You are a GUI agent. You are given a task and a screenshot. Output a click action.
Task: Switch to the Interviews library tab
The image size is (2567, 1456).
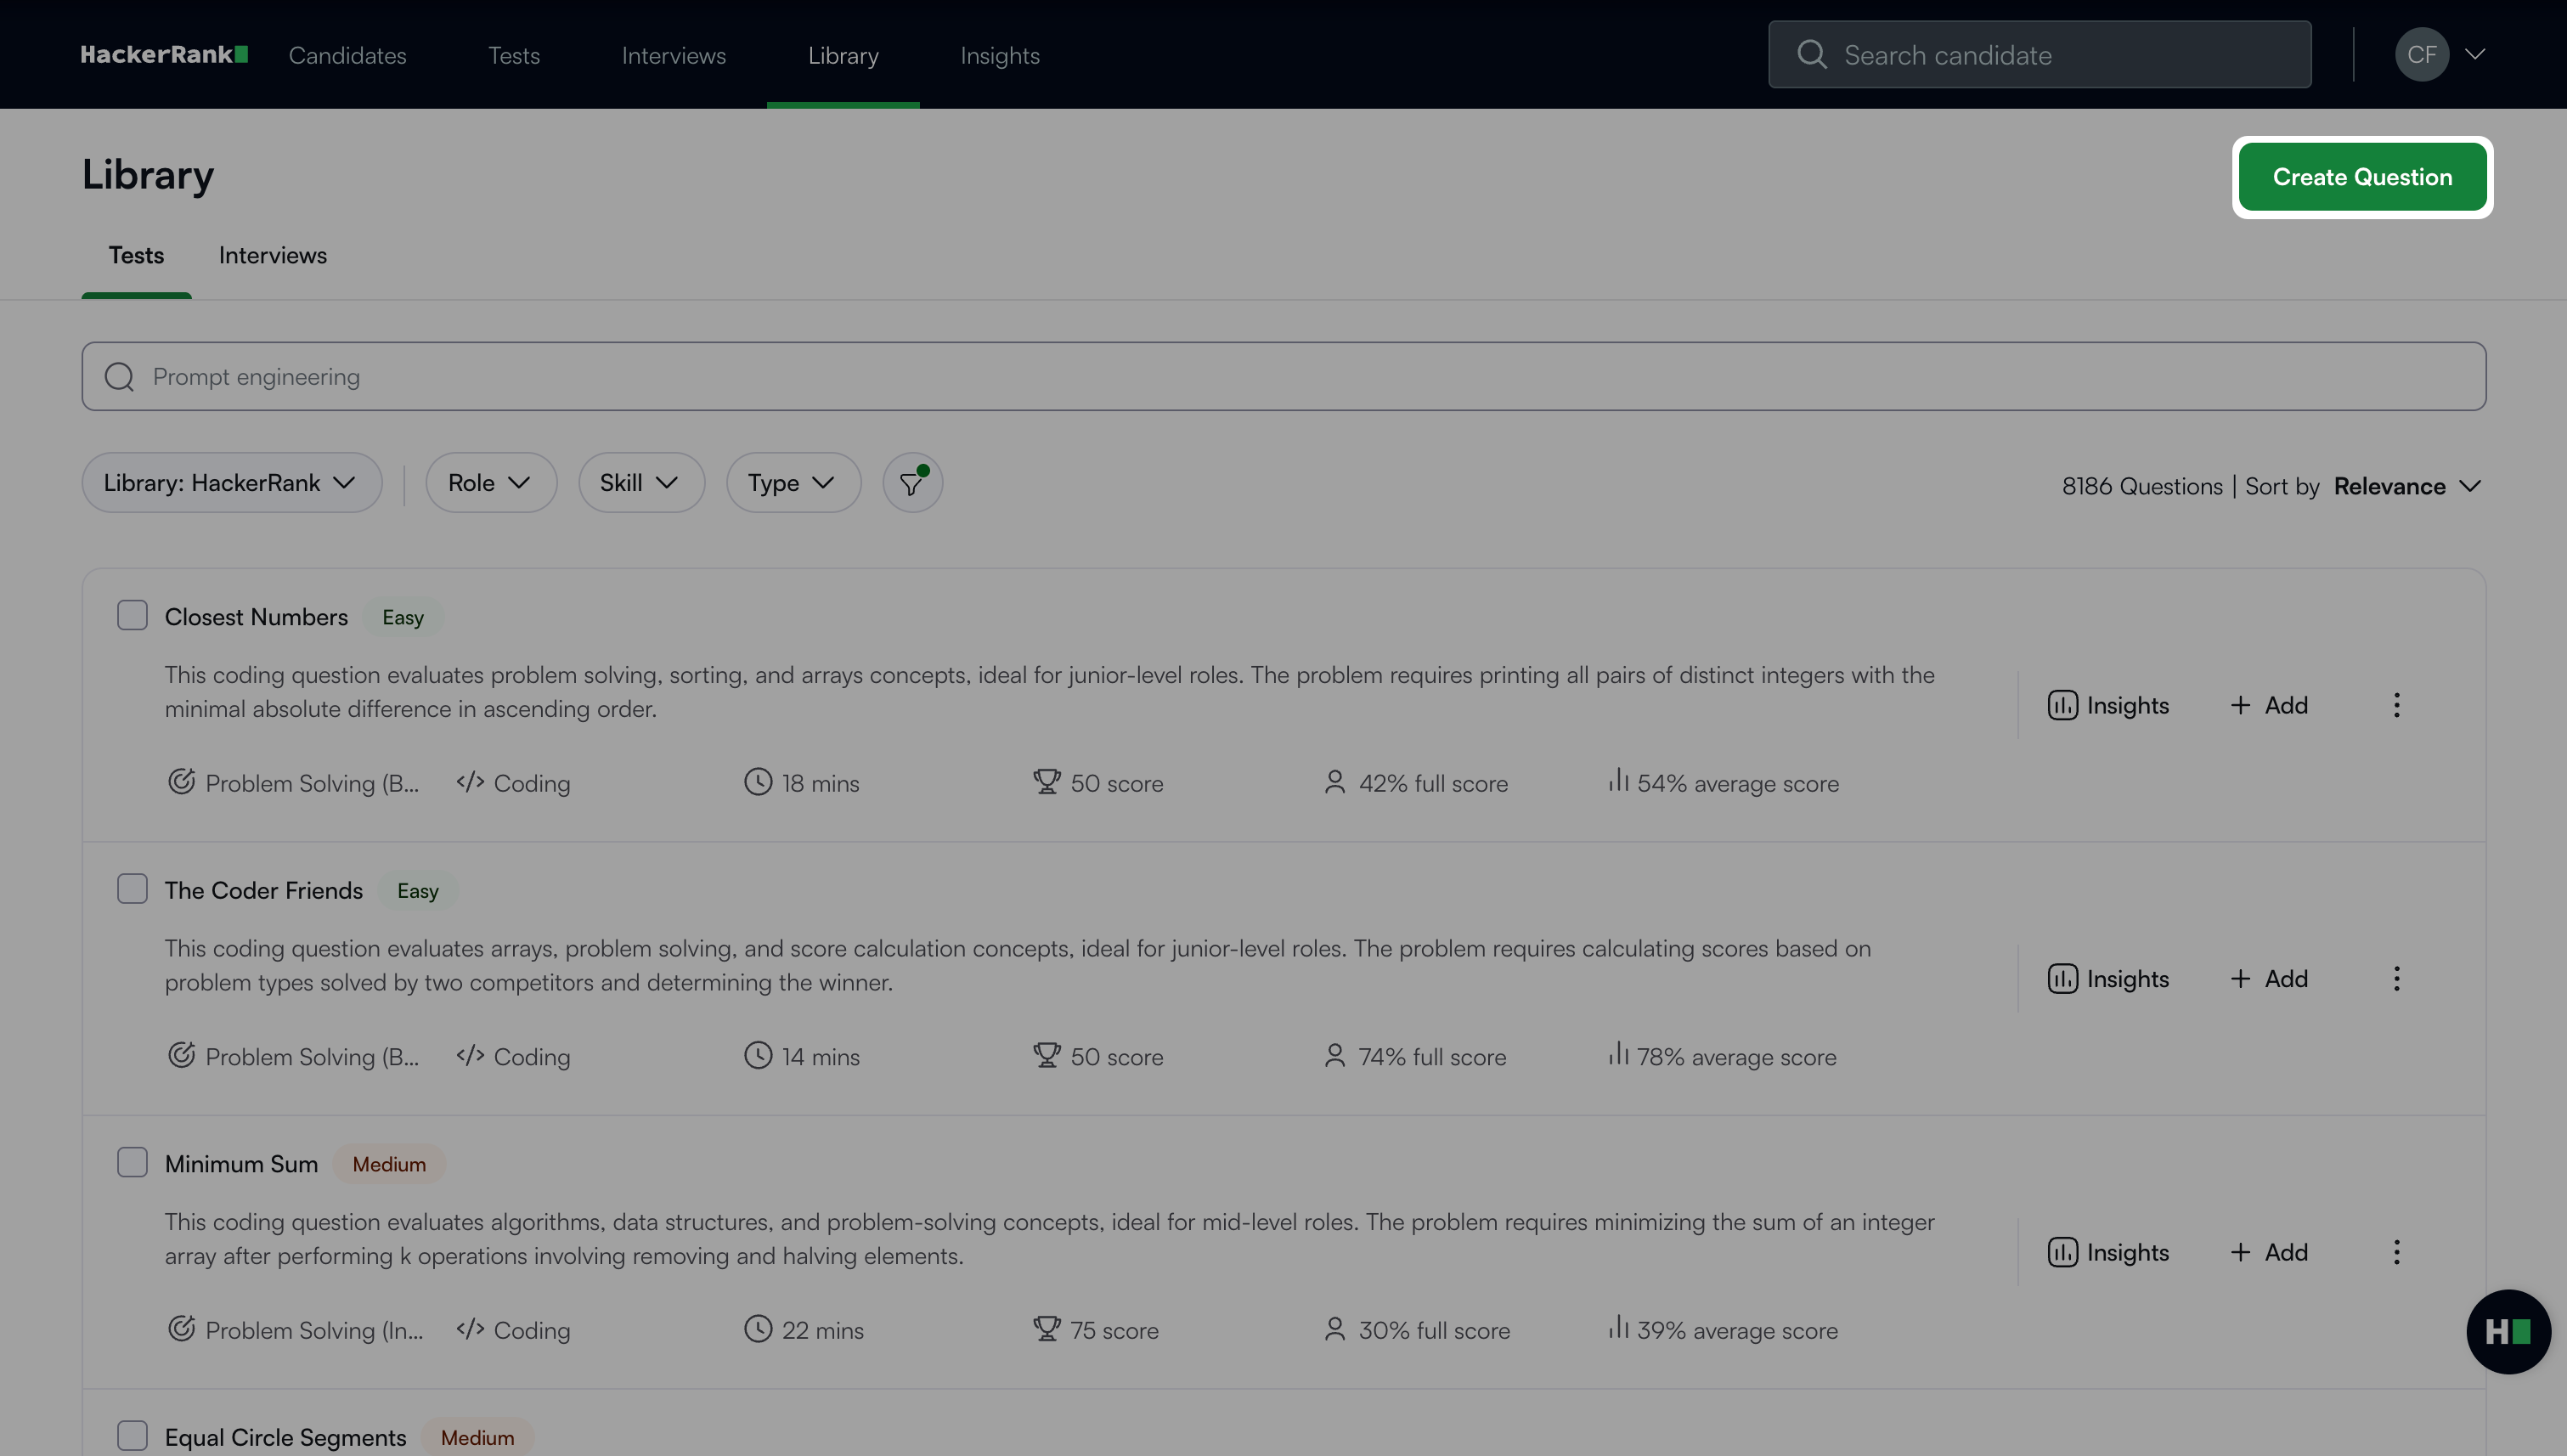[272, 255]
